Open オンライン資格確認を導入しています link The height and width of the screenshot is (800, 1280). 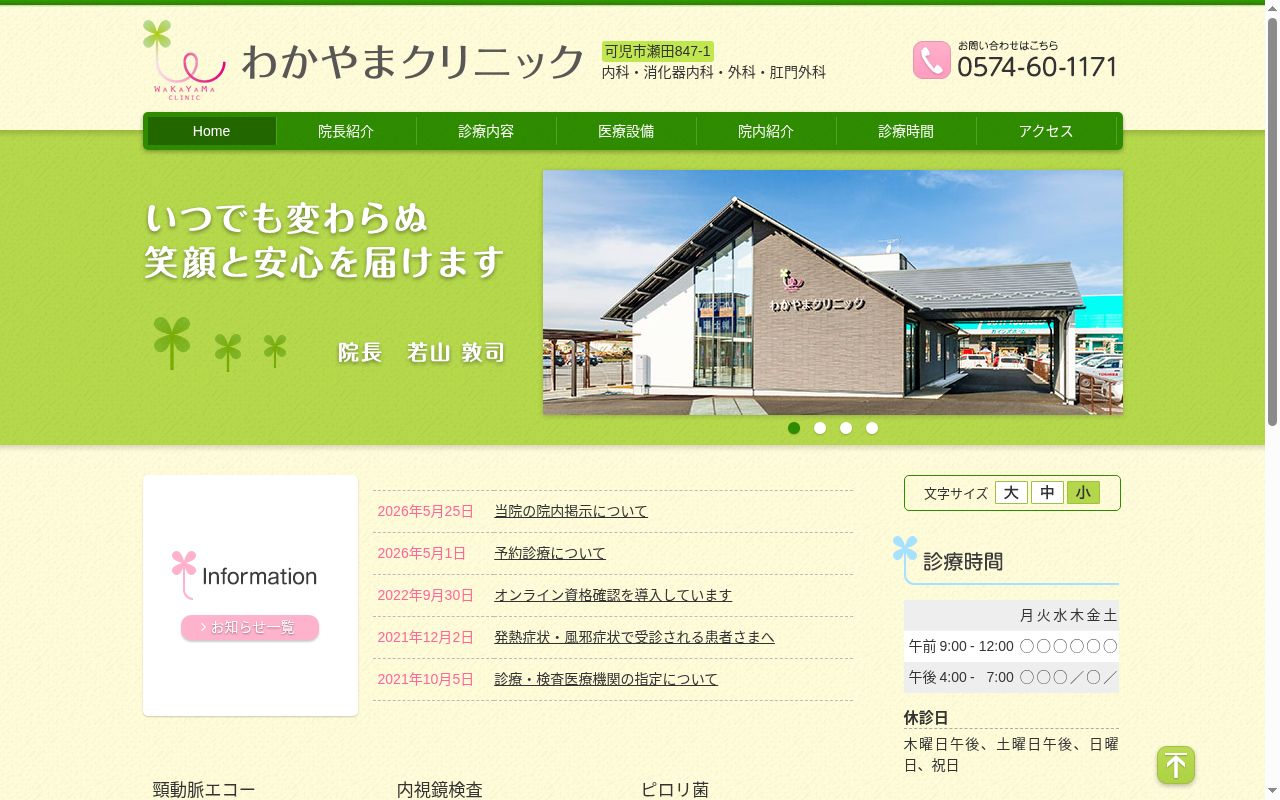pos(613,595)
